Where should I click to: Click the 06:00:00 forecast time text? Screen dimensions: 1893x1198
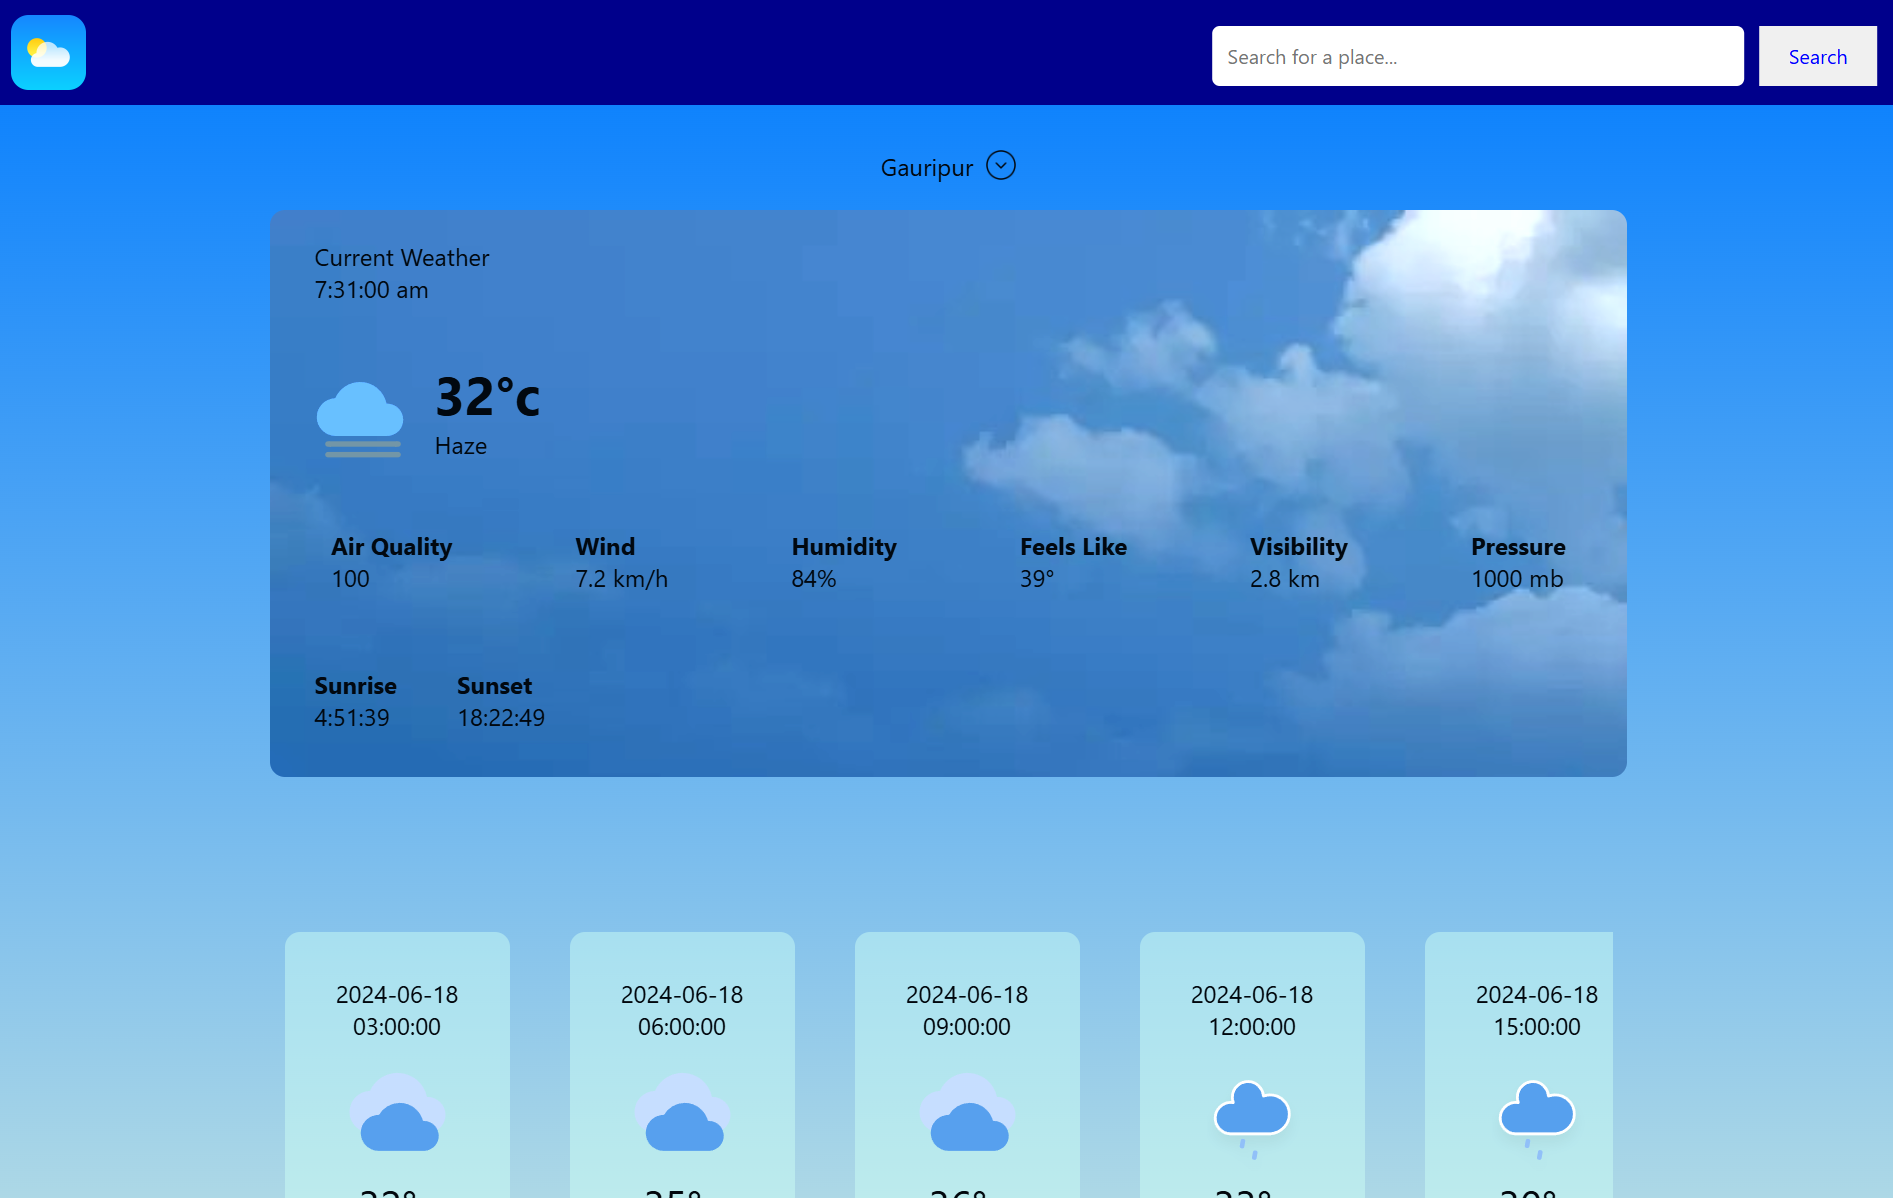(682, 1027)
